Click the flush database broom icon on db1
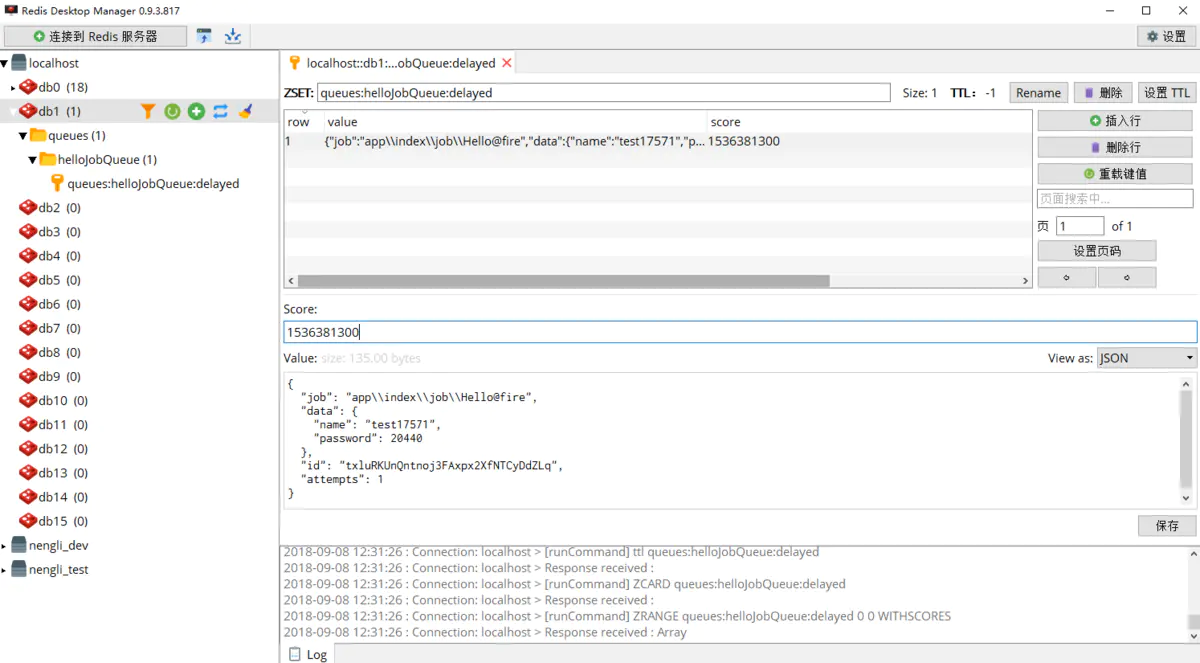This screenshot has height=663, width=1200. [245, 111]
